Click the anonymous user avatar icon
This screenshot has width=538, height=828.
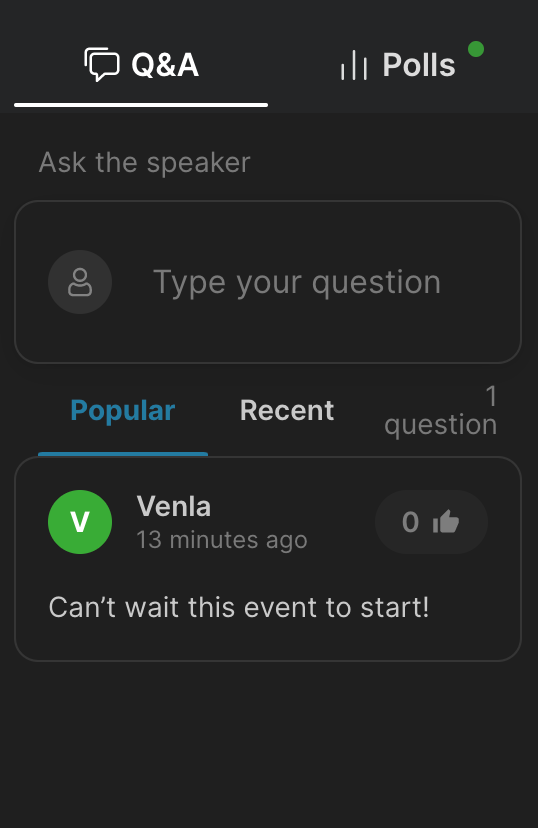tap(80, 282)
